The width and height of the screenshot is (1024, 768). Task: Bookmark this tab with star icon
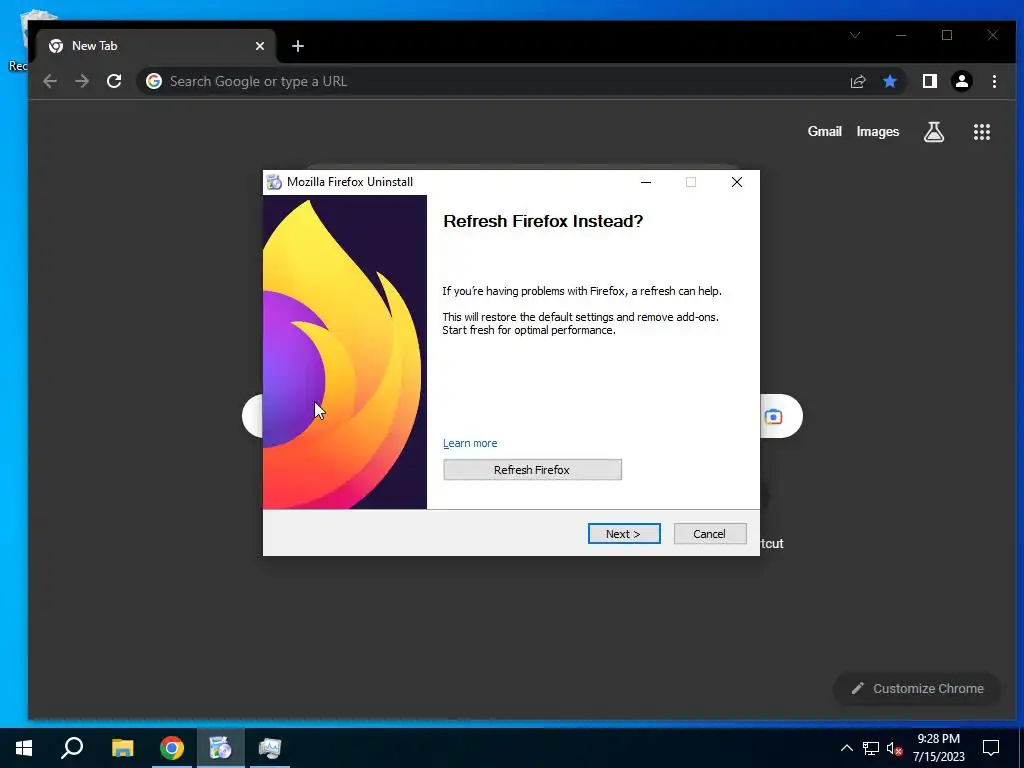click(x=889, y=81)
